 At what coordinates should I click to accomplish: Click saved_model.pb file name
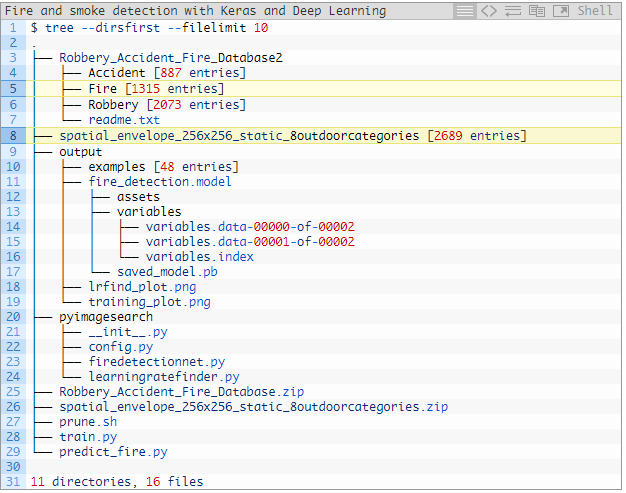click(x=167, y=272)
